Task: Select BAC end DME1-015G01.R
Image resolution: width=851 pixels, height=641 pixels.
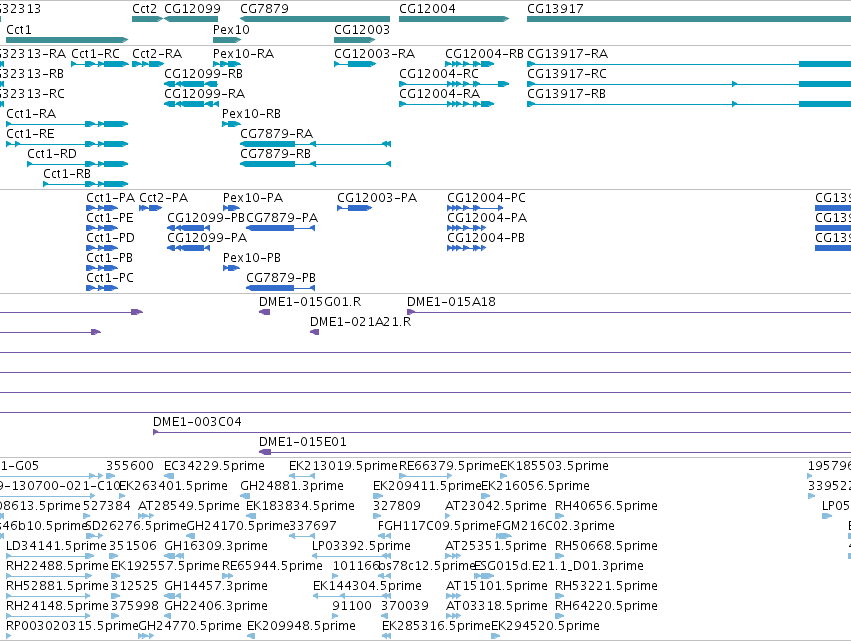Action: (310, 302)
